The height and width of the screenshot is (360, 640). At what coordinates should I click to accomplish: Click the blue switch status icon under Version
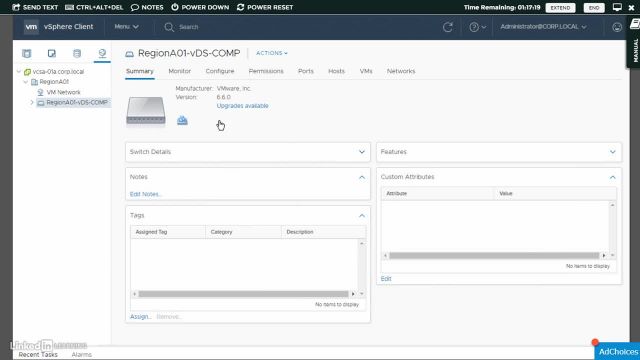(182, 120)
